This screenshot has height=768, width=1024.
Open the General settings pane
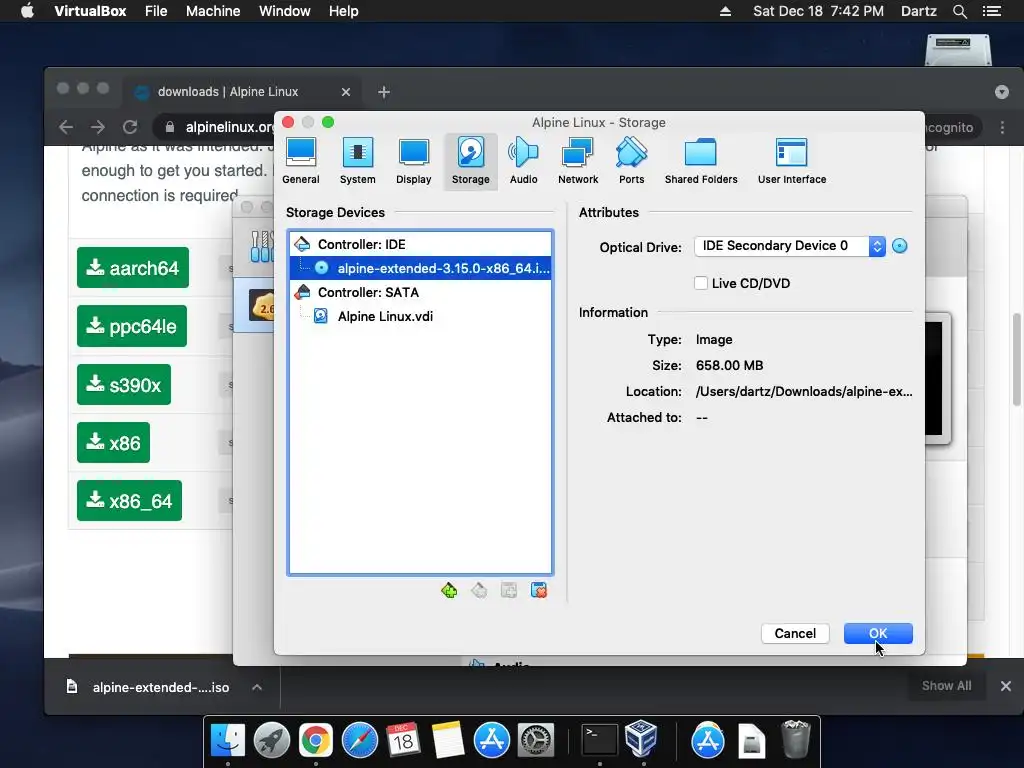300,161
